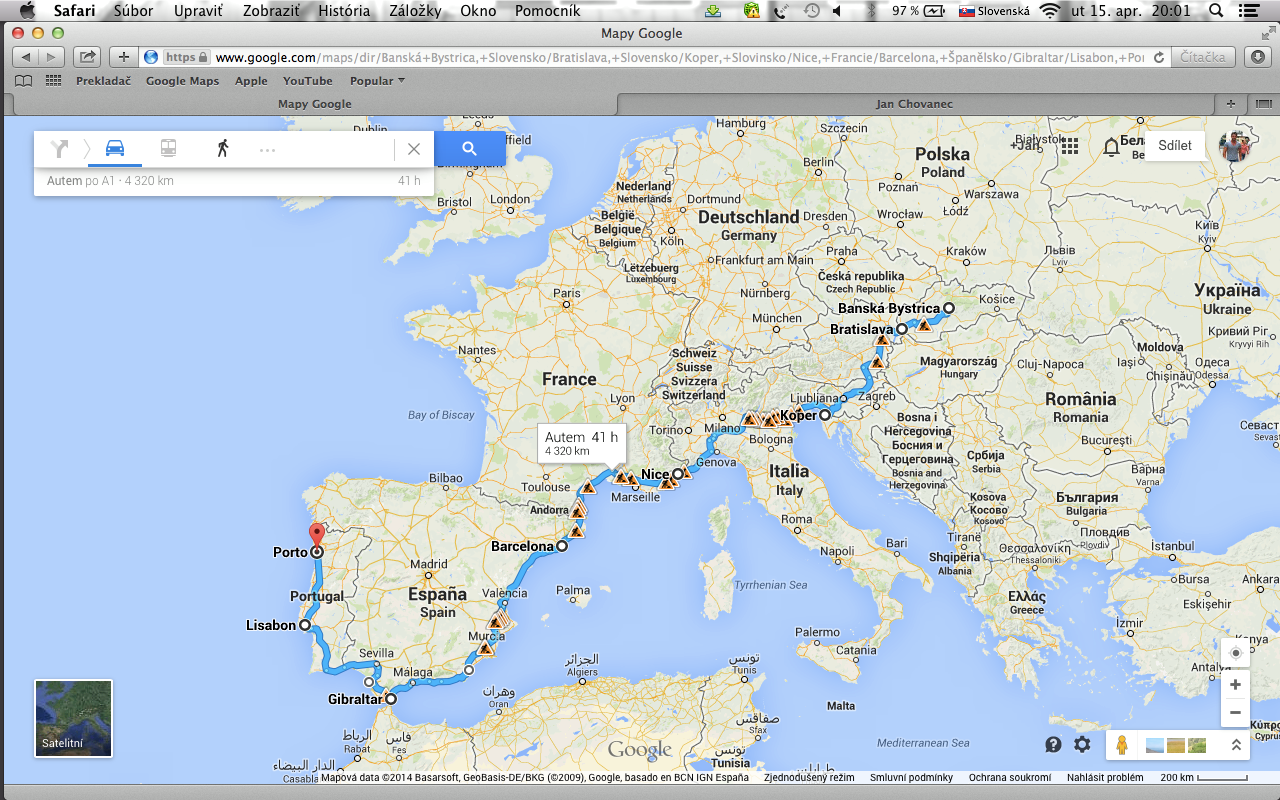Open the Smluvní podmínky link
The width and height of the screenshot is (1280, 800).
(911, 777)
